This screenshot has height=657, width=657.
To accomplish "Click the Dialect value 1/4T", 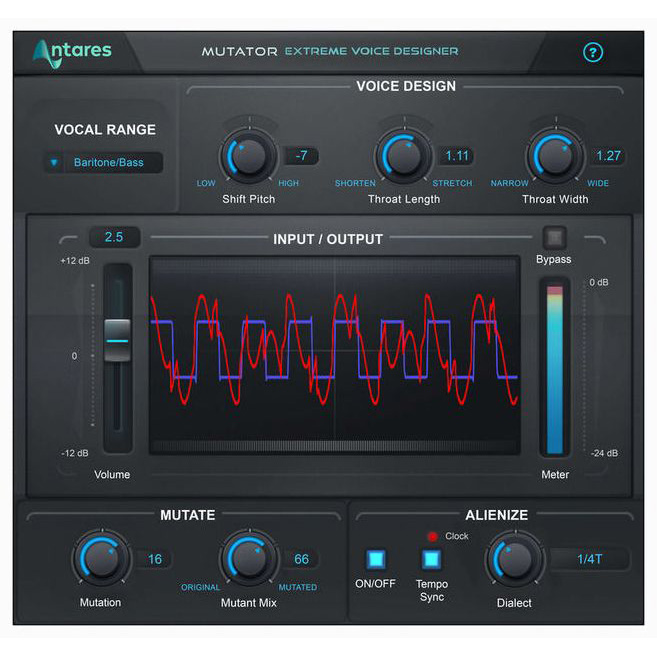I will [x=590, y=559].
